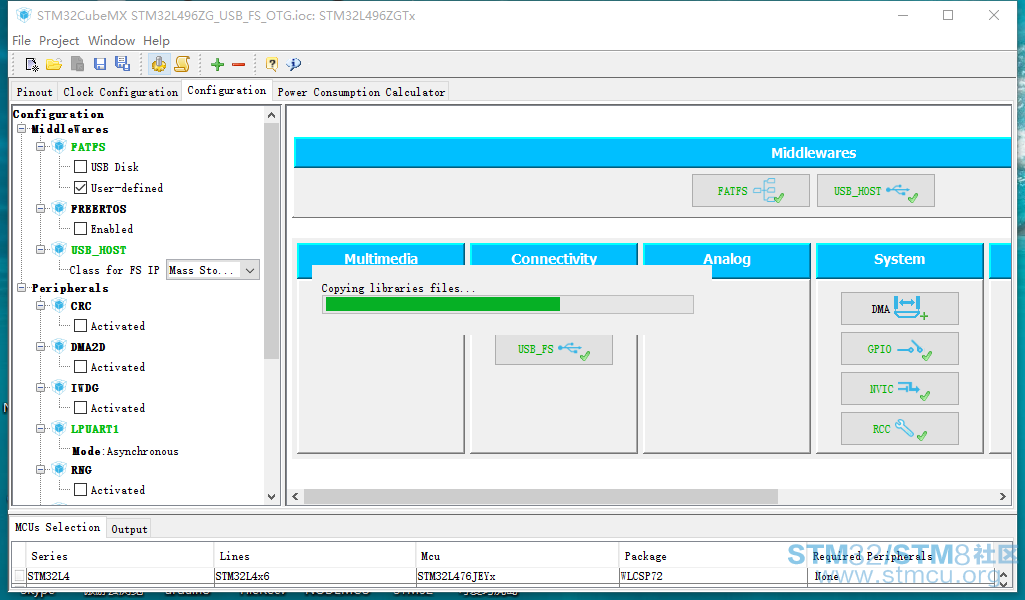The height and width of the screenshot is (600, 1025).
Task: Open the File menu
Action: pos(21,41)
